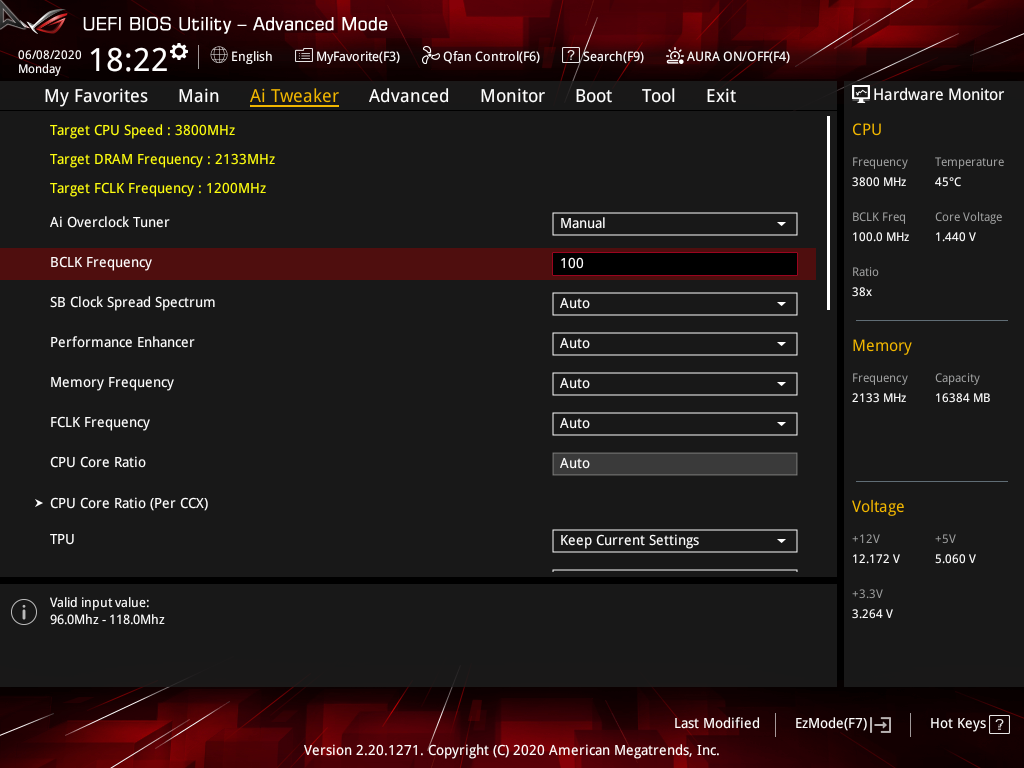
Task: Click the TPU setting label
Action: click(62, 539)
